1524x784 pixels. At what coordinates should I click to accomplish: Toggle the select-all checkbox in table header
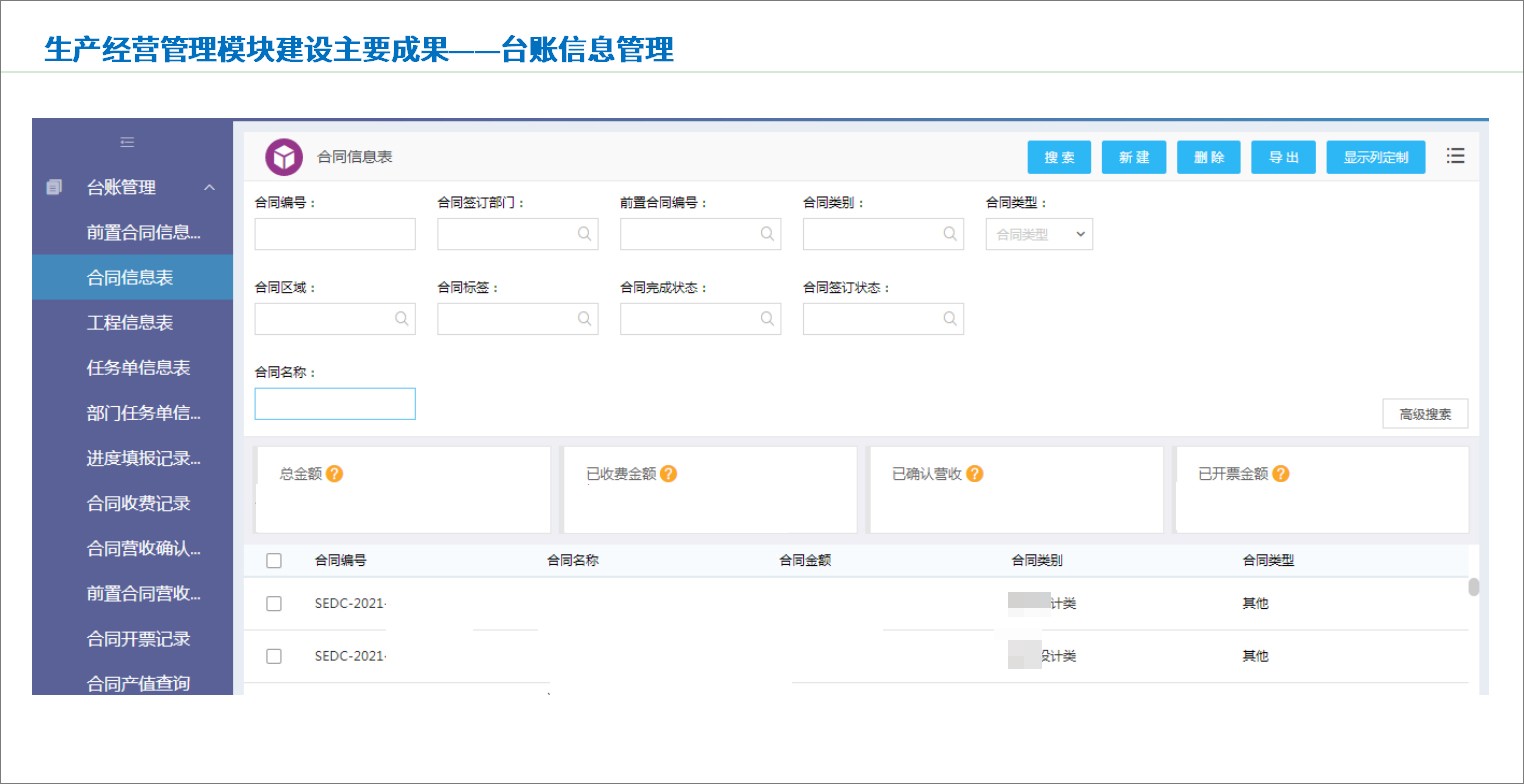(x=274, y=561)
